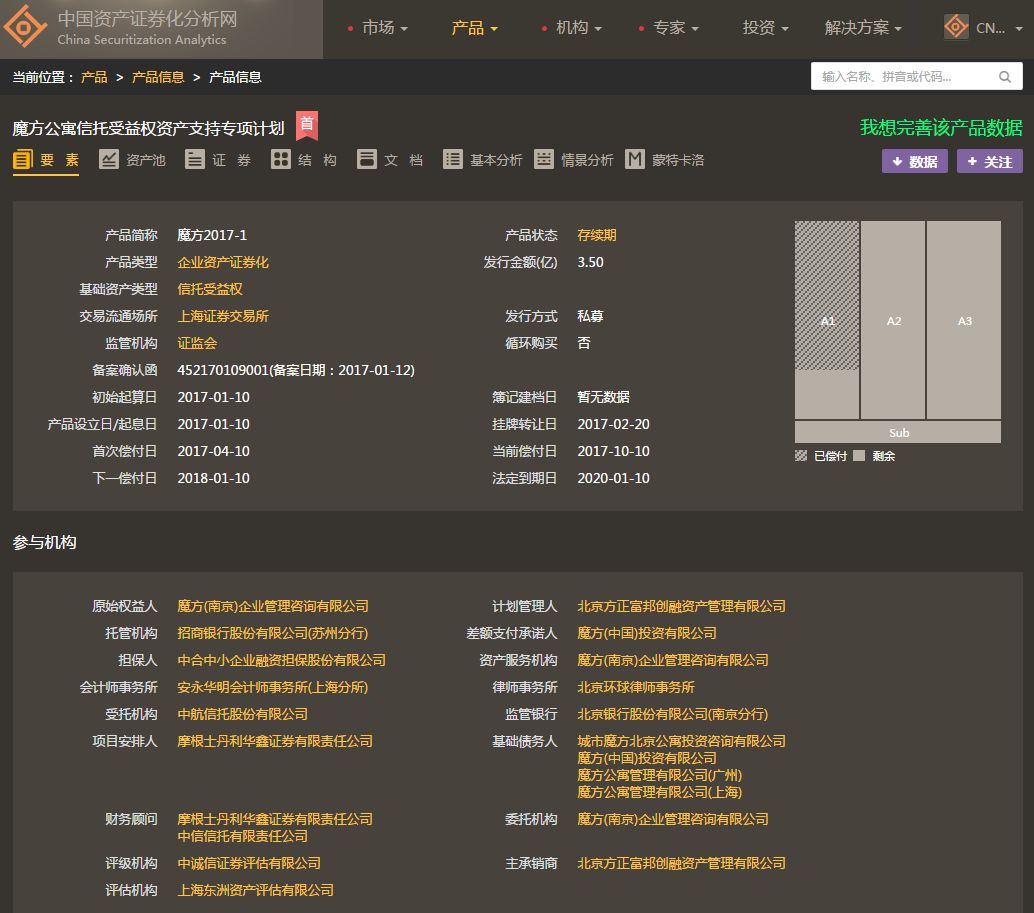This screenshot has width=1034, height=913.
Task: Open the 证券 tab
Action: [218, 160]
